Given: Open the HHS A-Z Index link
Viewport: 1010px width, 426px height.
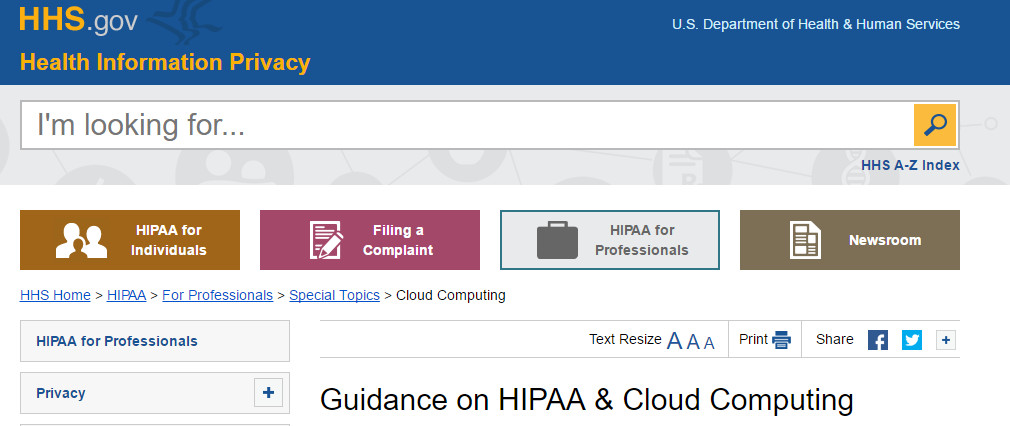Looking at the screenshot, I should (910, 166).
